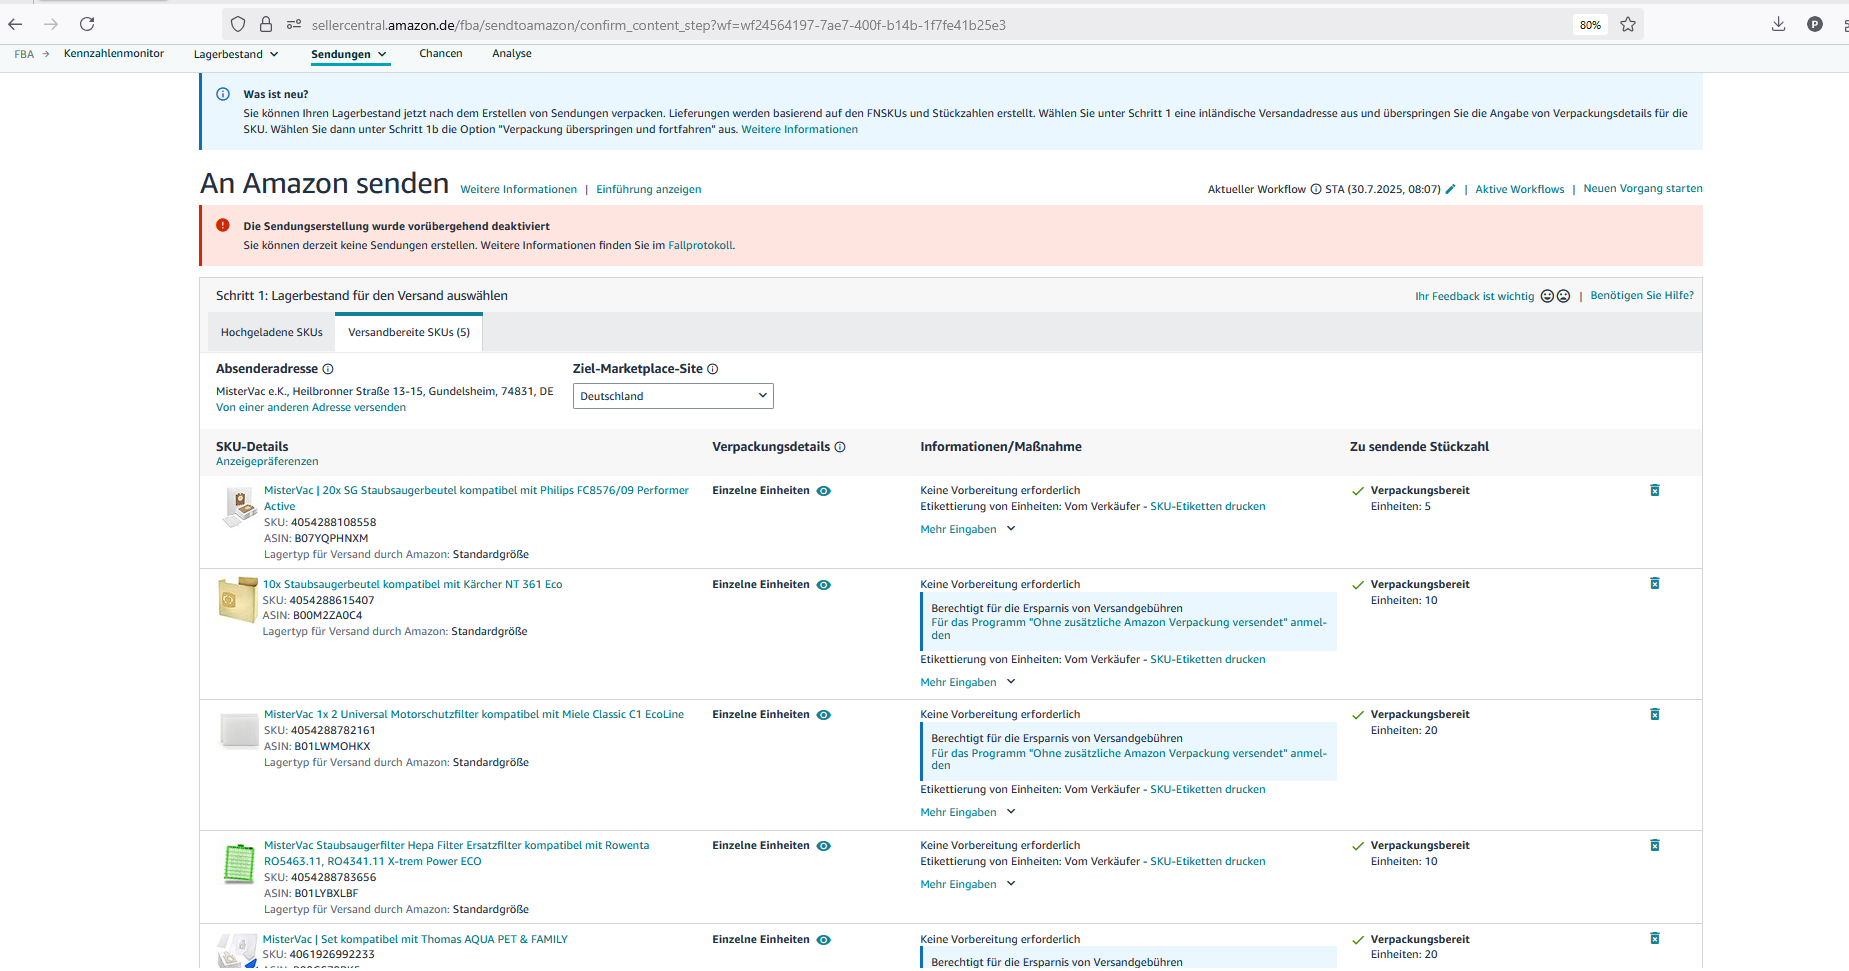1849x971 pixels.
Task: Delete Thomas AQUA PET row with trash icon
Action: 1655,938
